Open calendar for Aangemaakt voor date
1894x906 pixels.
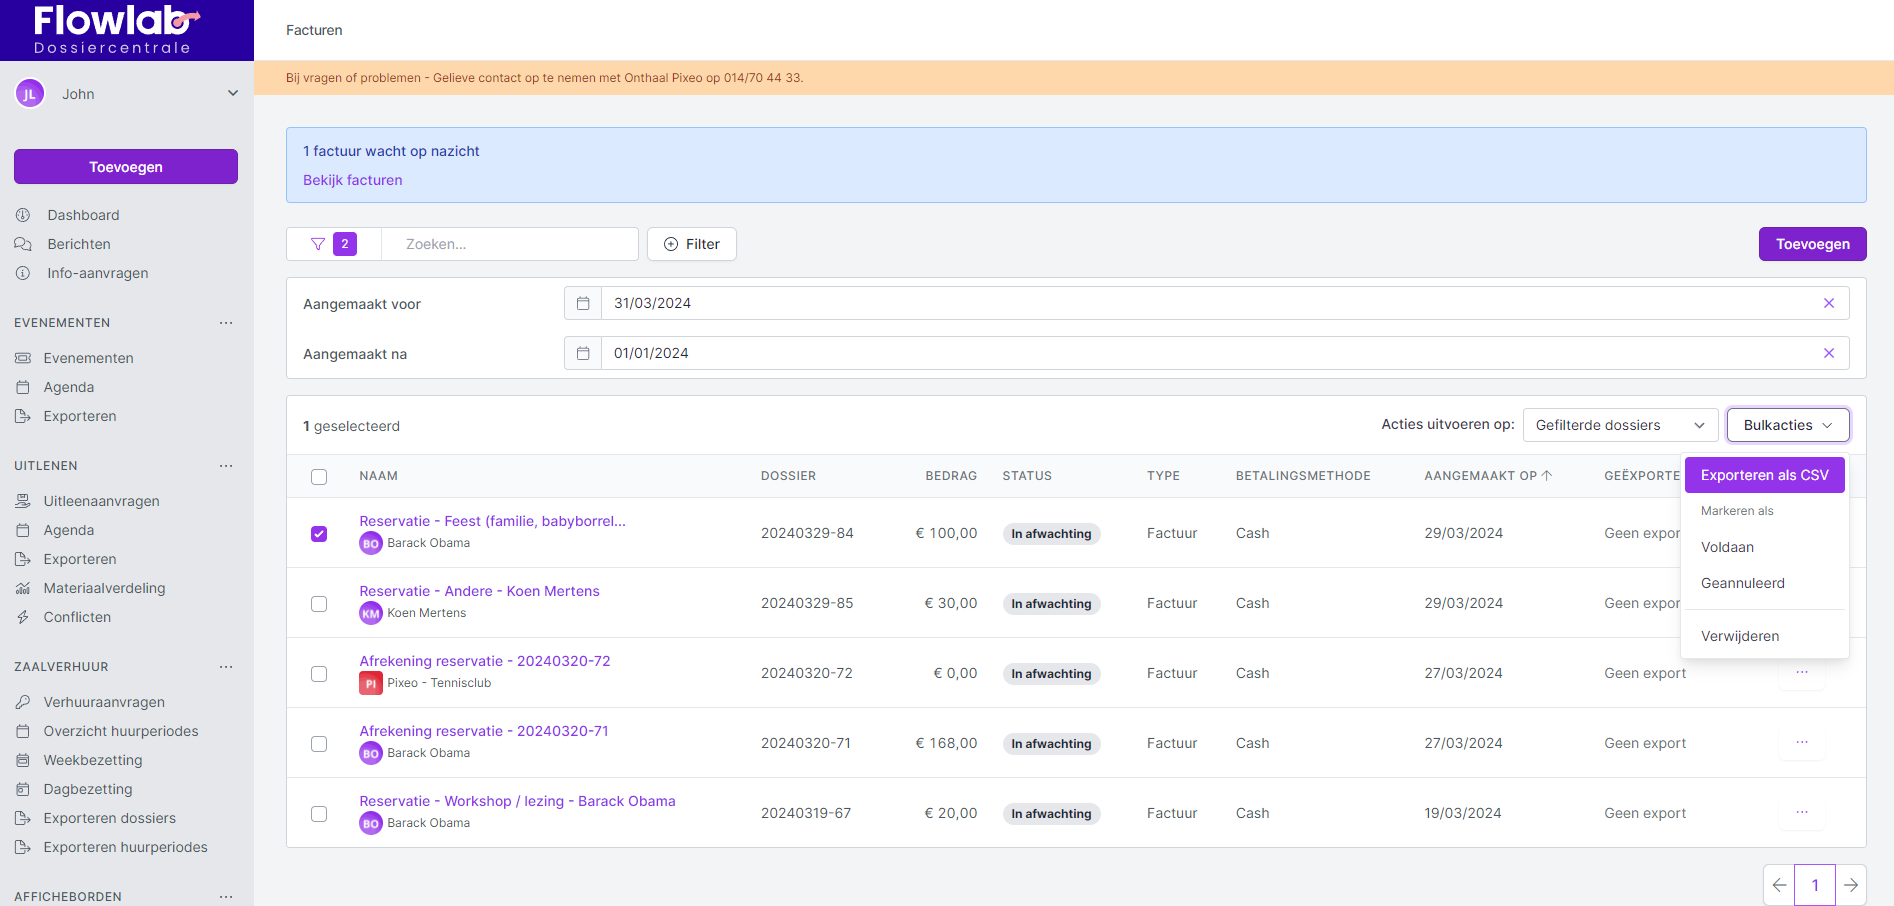pyautogui.click(x=583, y=303)
